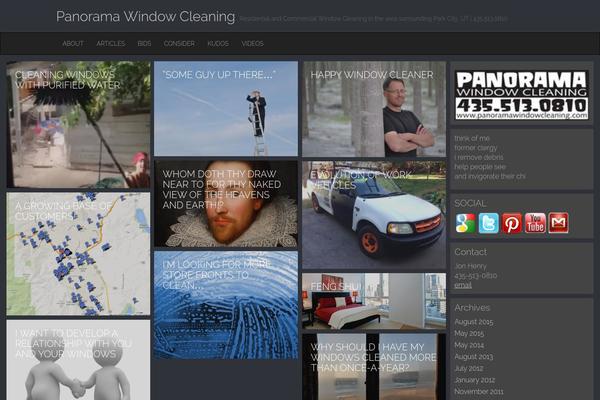The height and width of the screenshot is (400, 600).
Task: Click the header tagline about Park City
Action: 373,18
